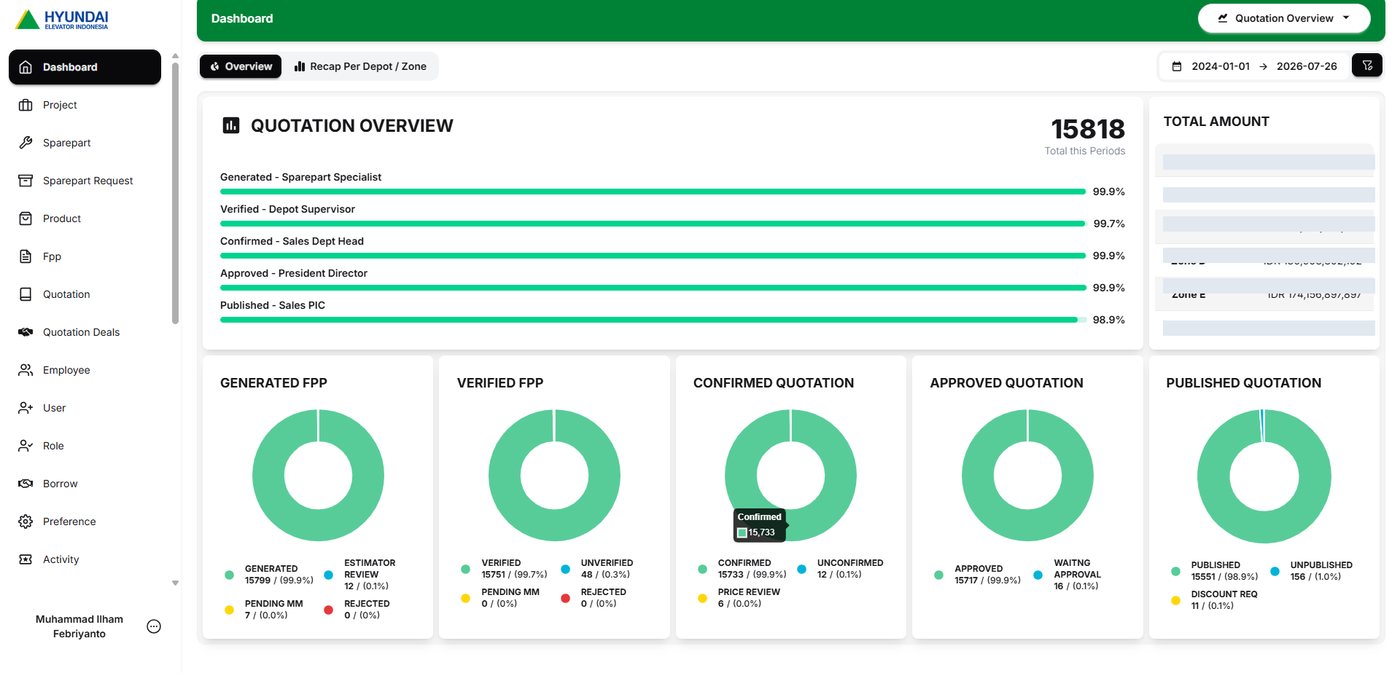The height and width of the screenshot is (673, 1400).
Task: Open the Quotation Overview dropdown
Action: pyautogui.click(x=1284, y=18)
